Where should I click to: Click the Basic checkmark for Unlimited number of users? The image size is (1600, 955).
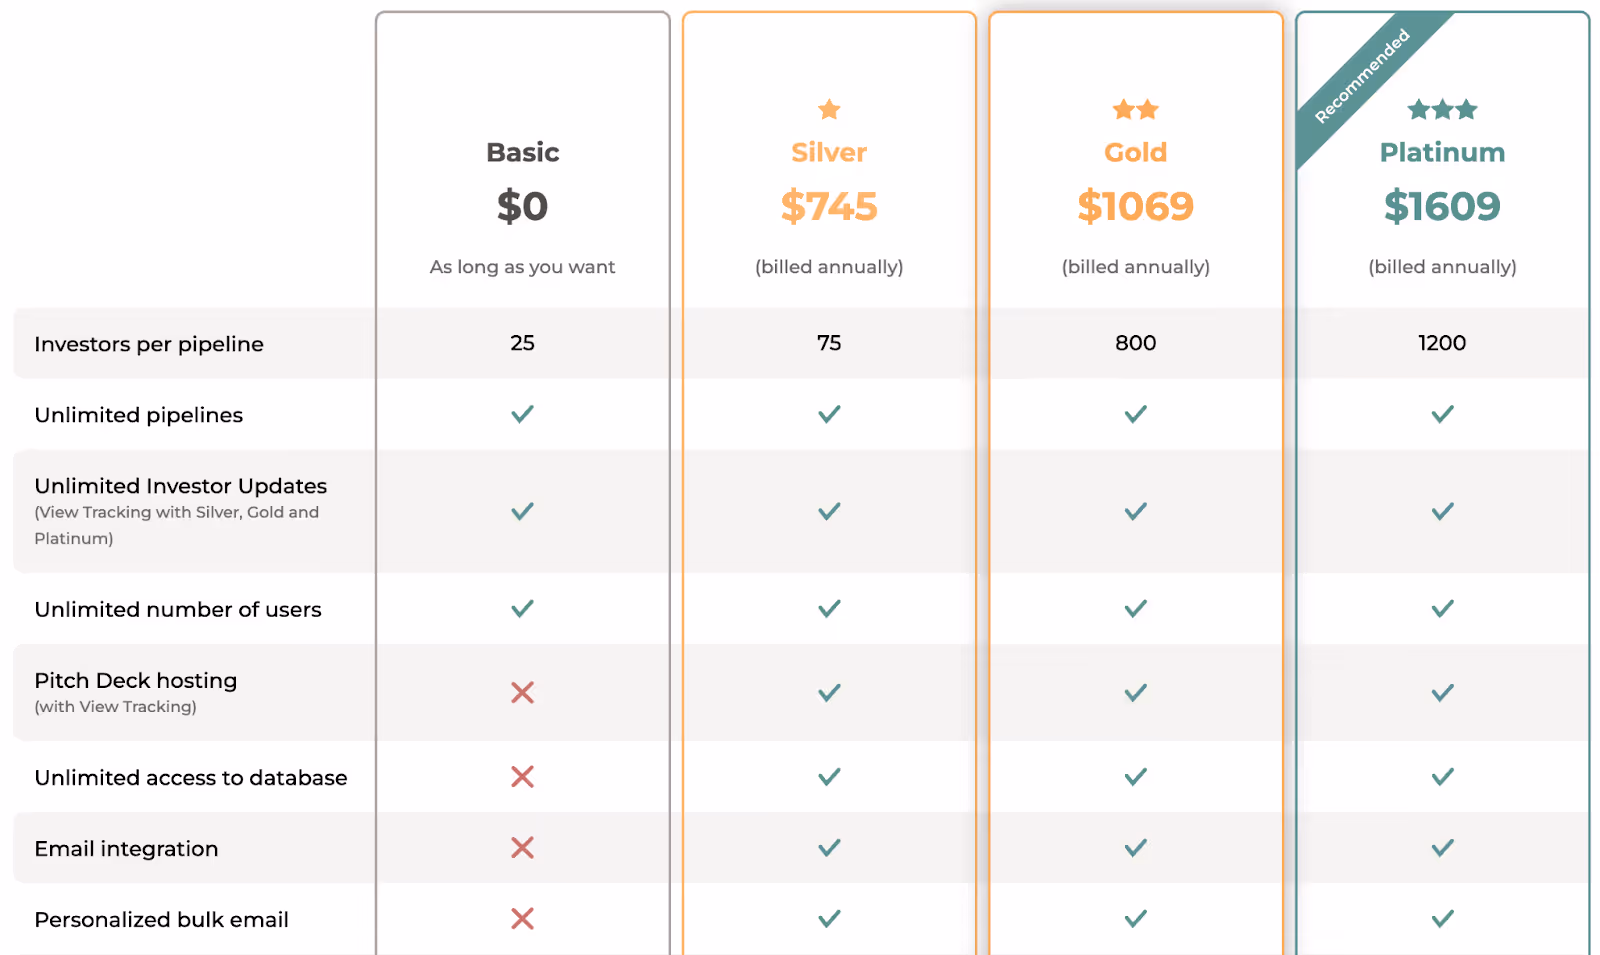point(522,609)
